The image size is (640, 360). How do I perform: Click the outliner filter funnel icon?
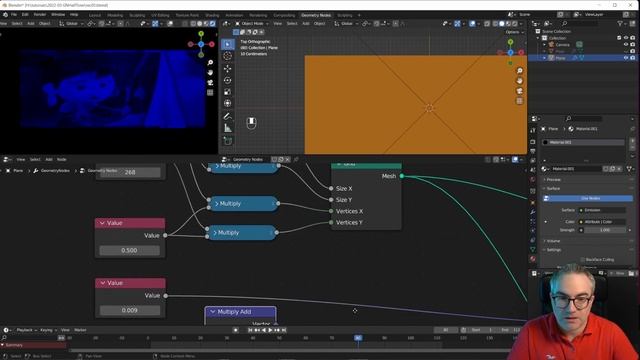[620, 24]
